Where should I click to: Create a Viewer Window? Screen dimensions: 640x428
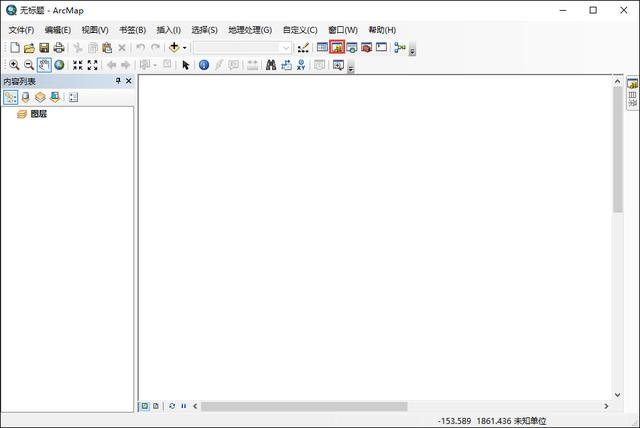click(x=338, y=65)
